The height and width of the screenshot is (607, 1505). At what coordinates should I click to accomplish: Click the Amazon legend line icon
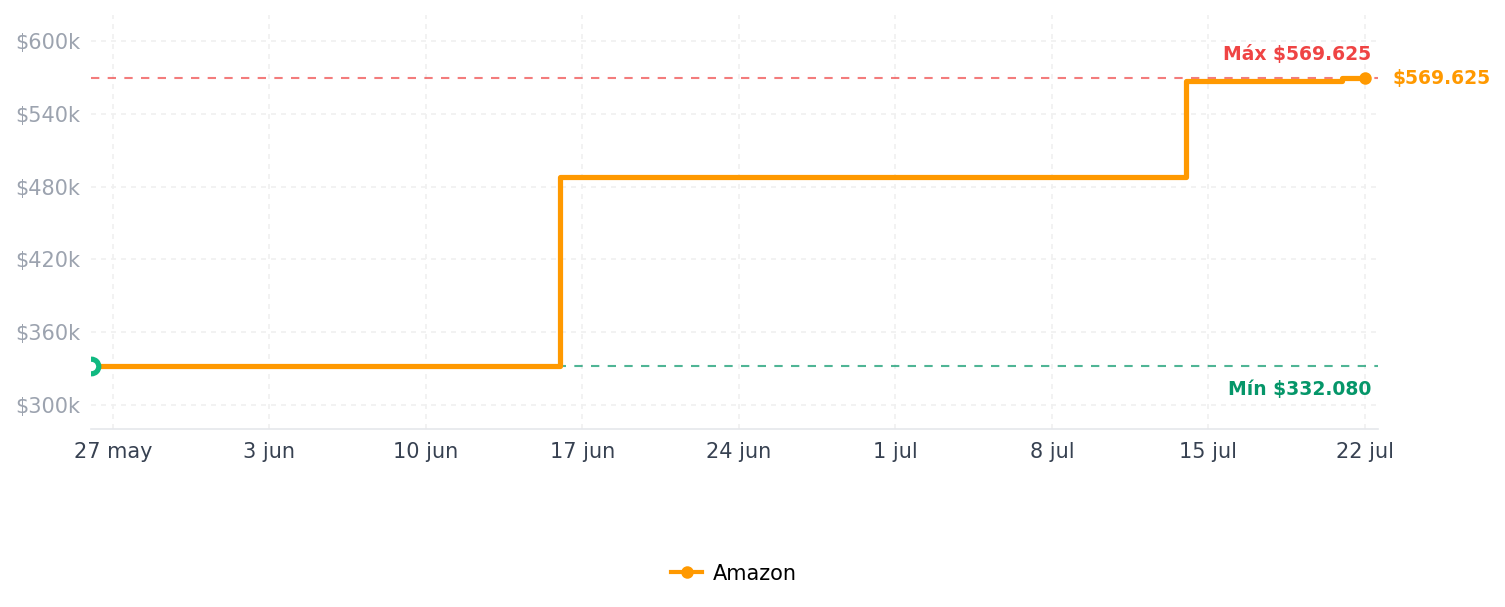point(687,573)
